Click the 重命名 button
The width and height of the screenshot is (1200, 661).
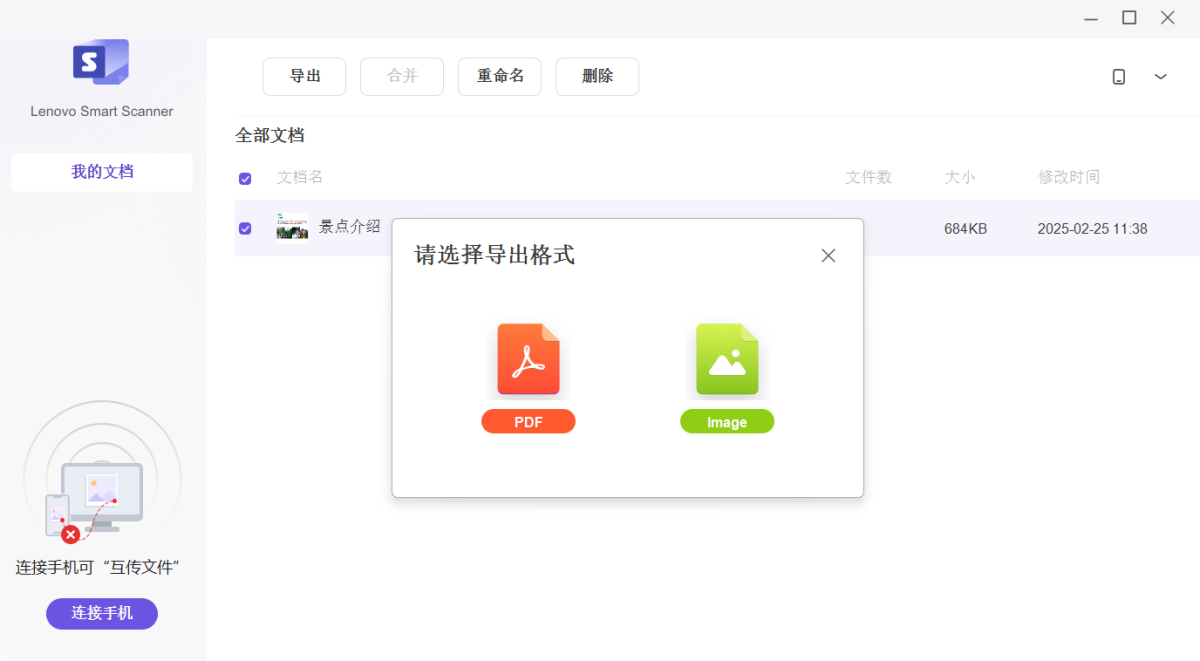point(500,77)
